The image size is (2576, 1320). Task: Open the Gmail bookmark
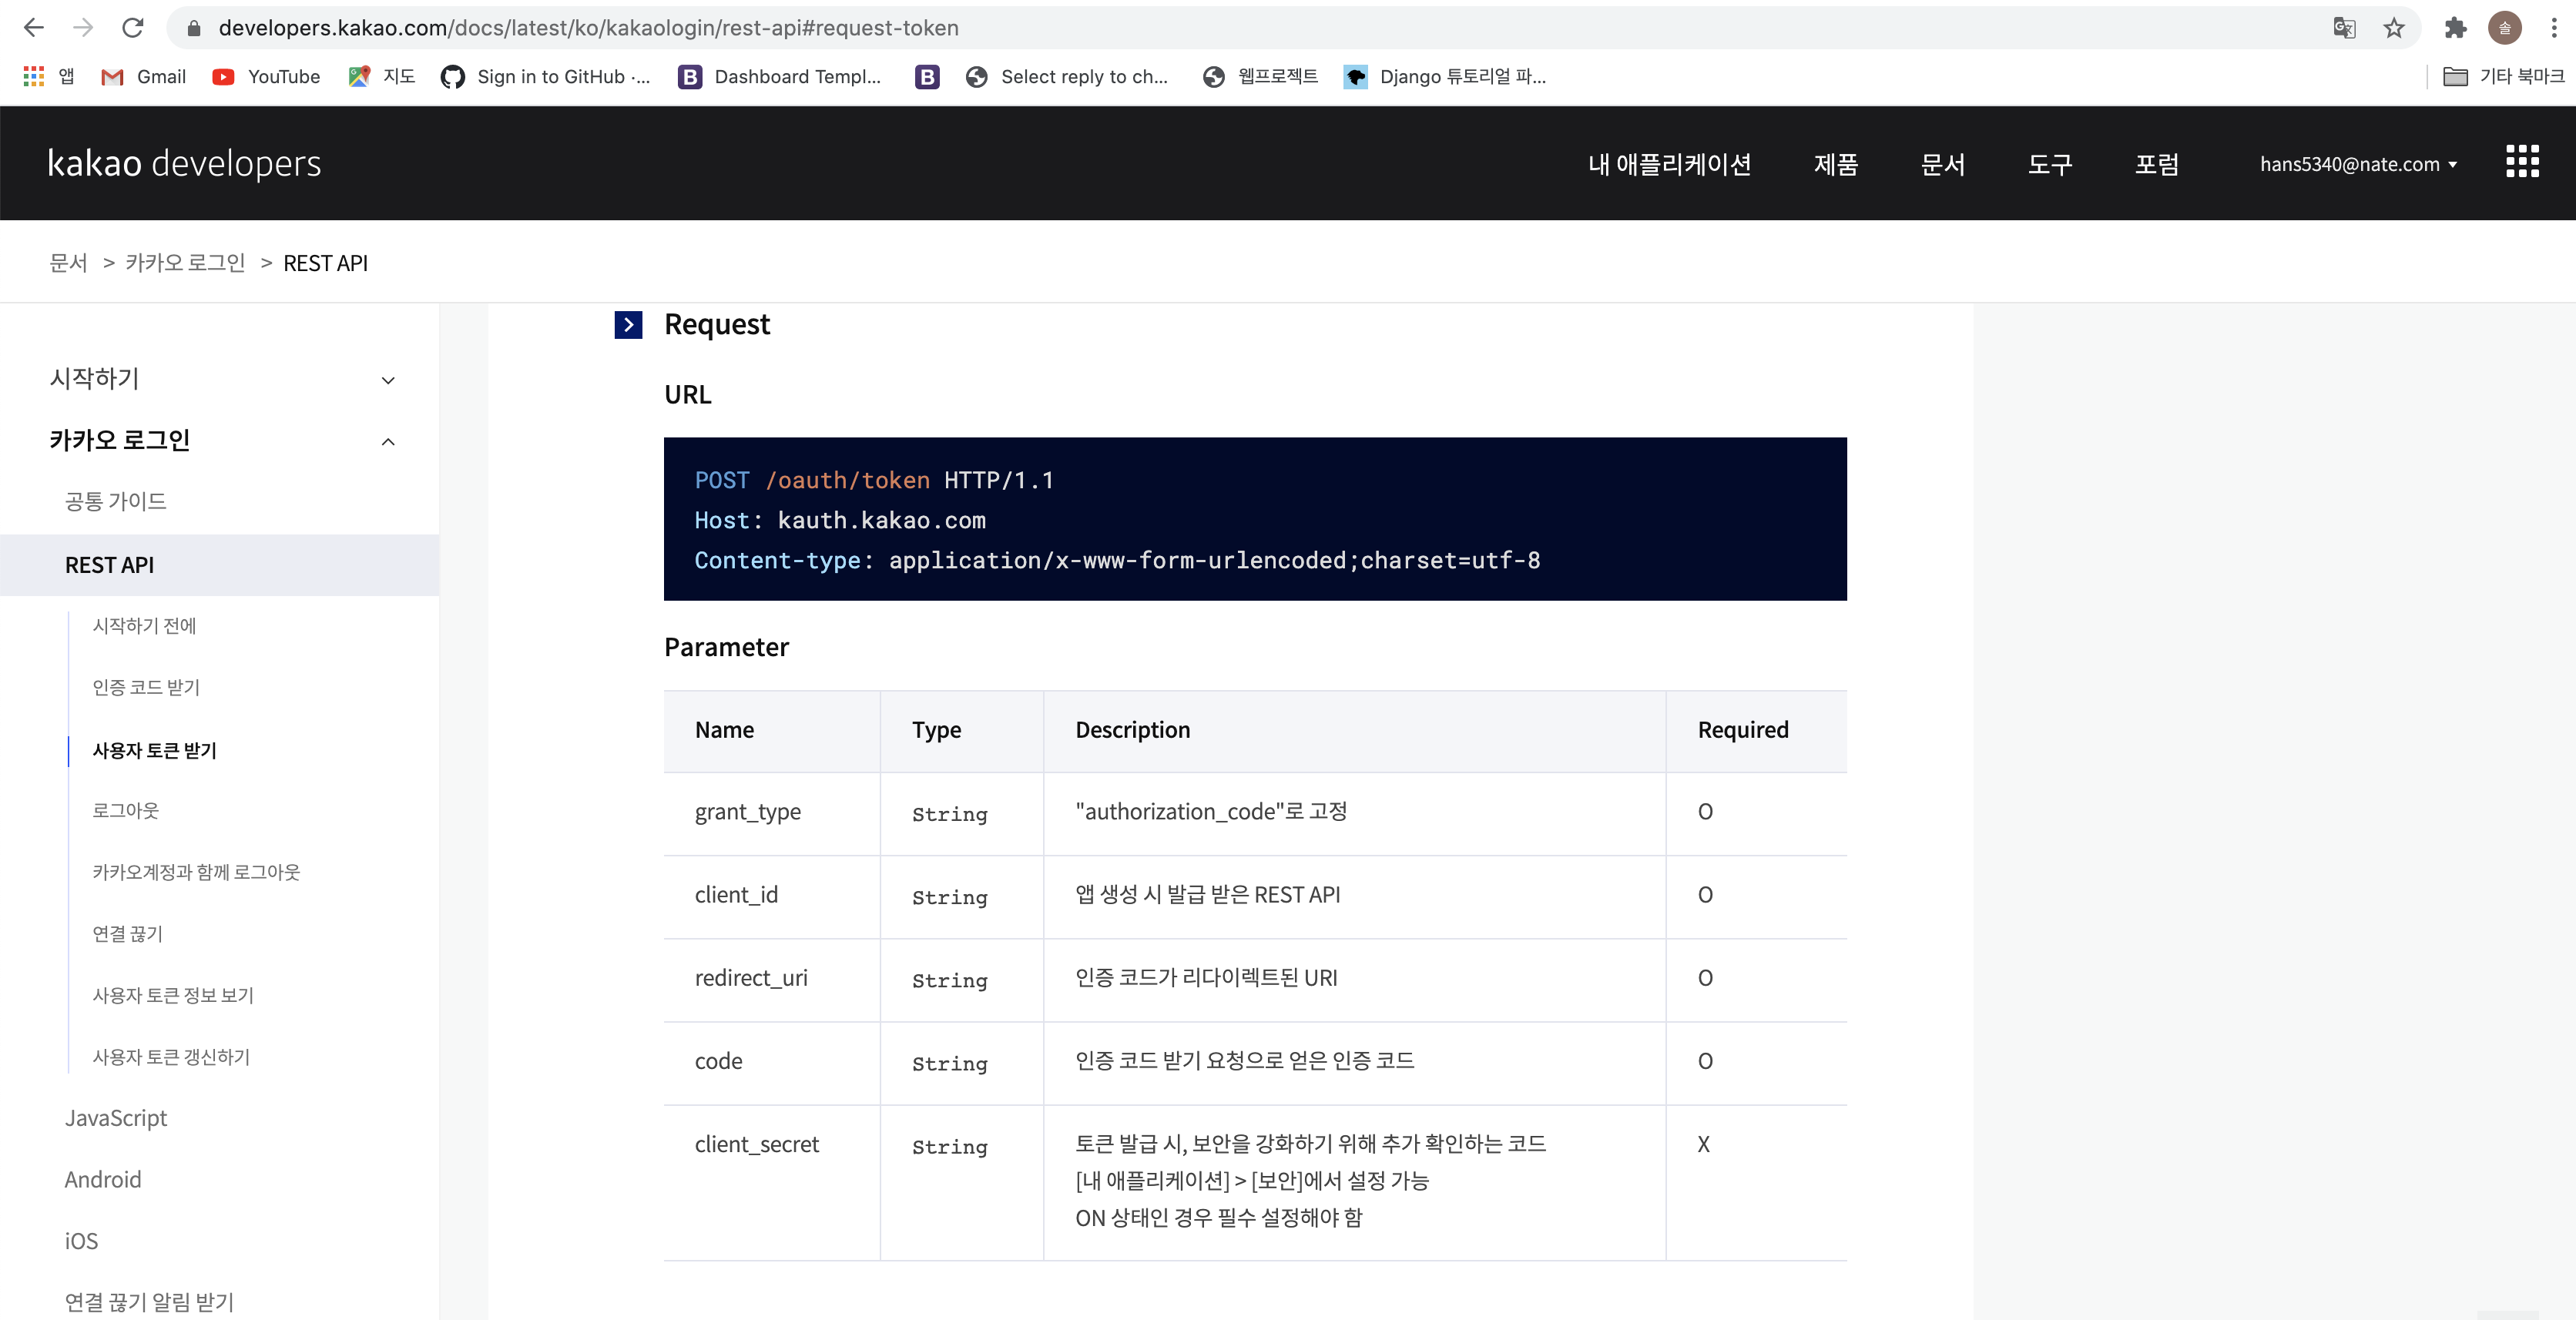pyautogui.click(x=144, y=77)
